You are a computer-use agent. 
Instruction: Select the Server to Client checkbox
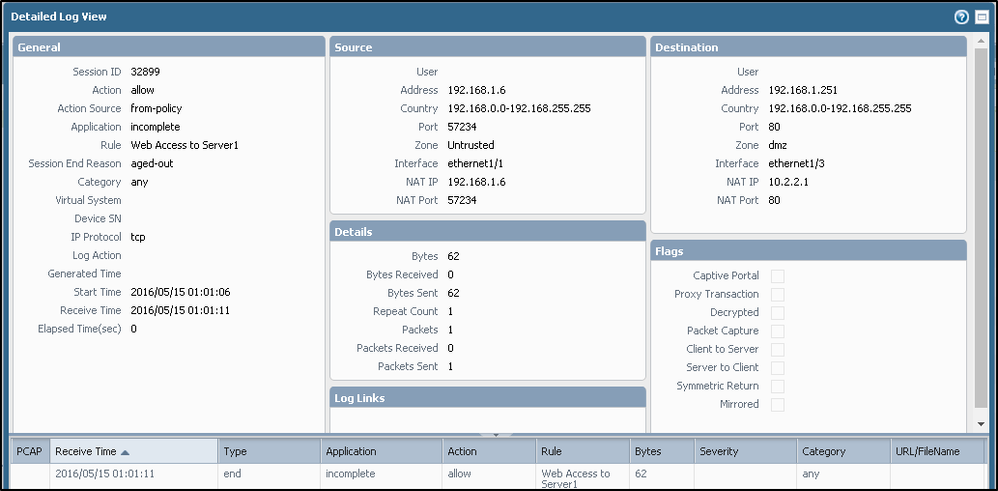[x=777, y=368]
